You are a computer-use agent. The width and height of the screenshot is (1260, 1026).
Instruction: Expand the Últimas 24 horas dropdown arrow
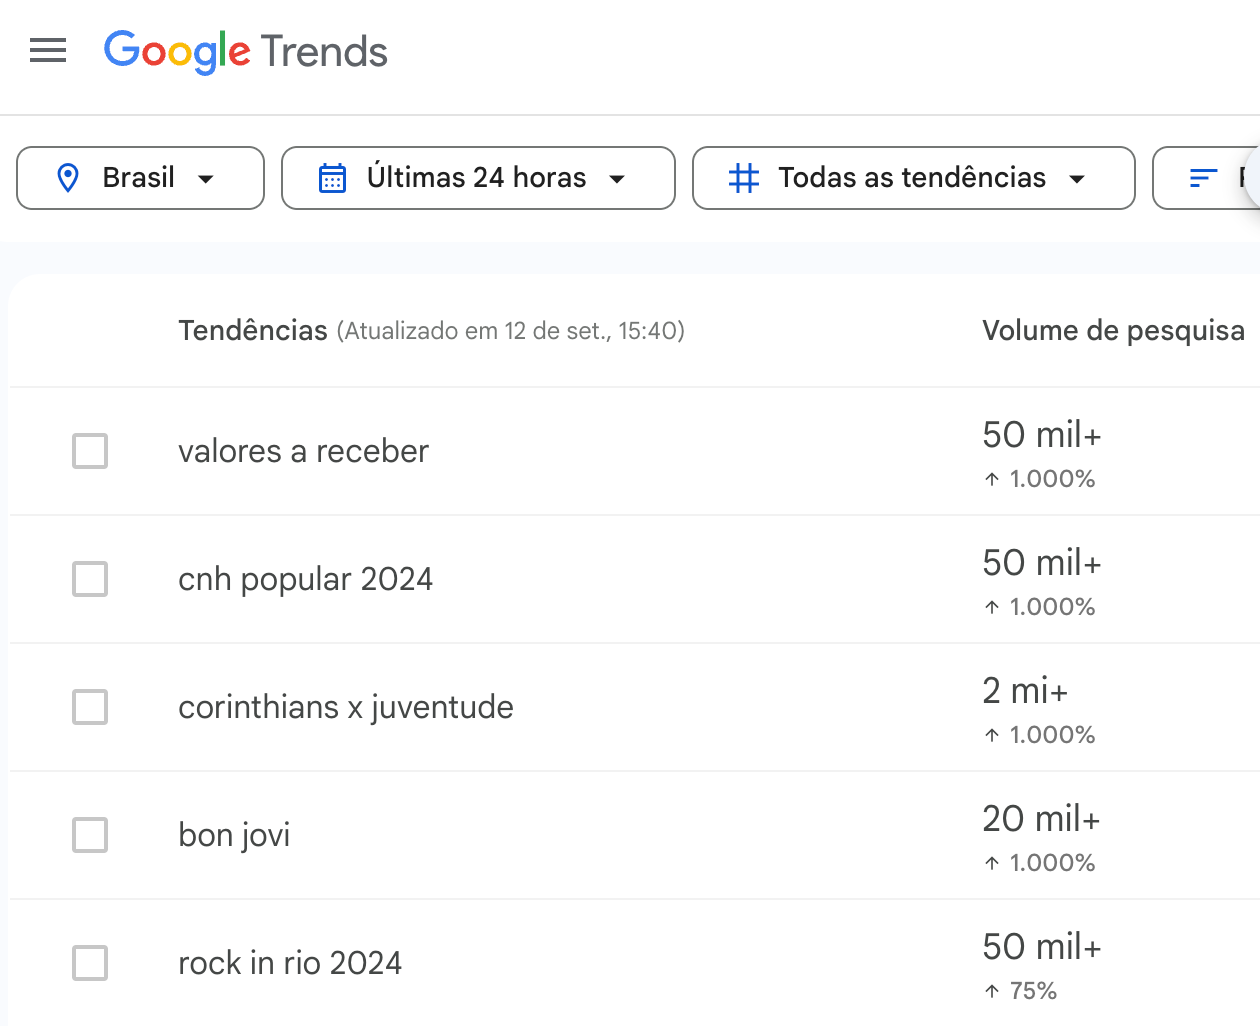tap(617, 179)
